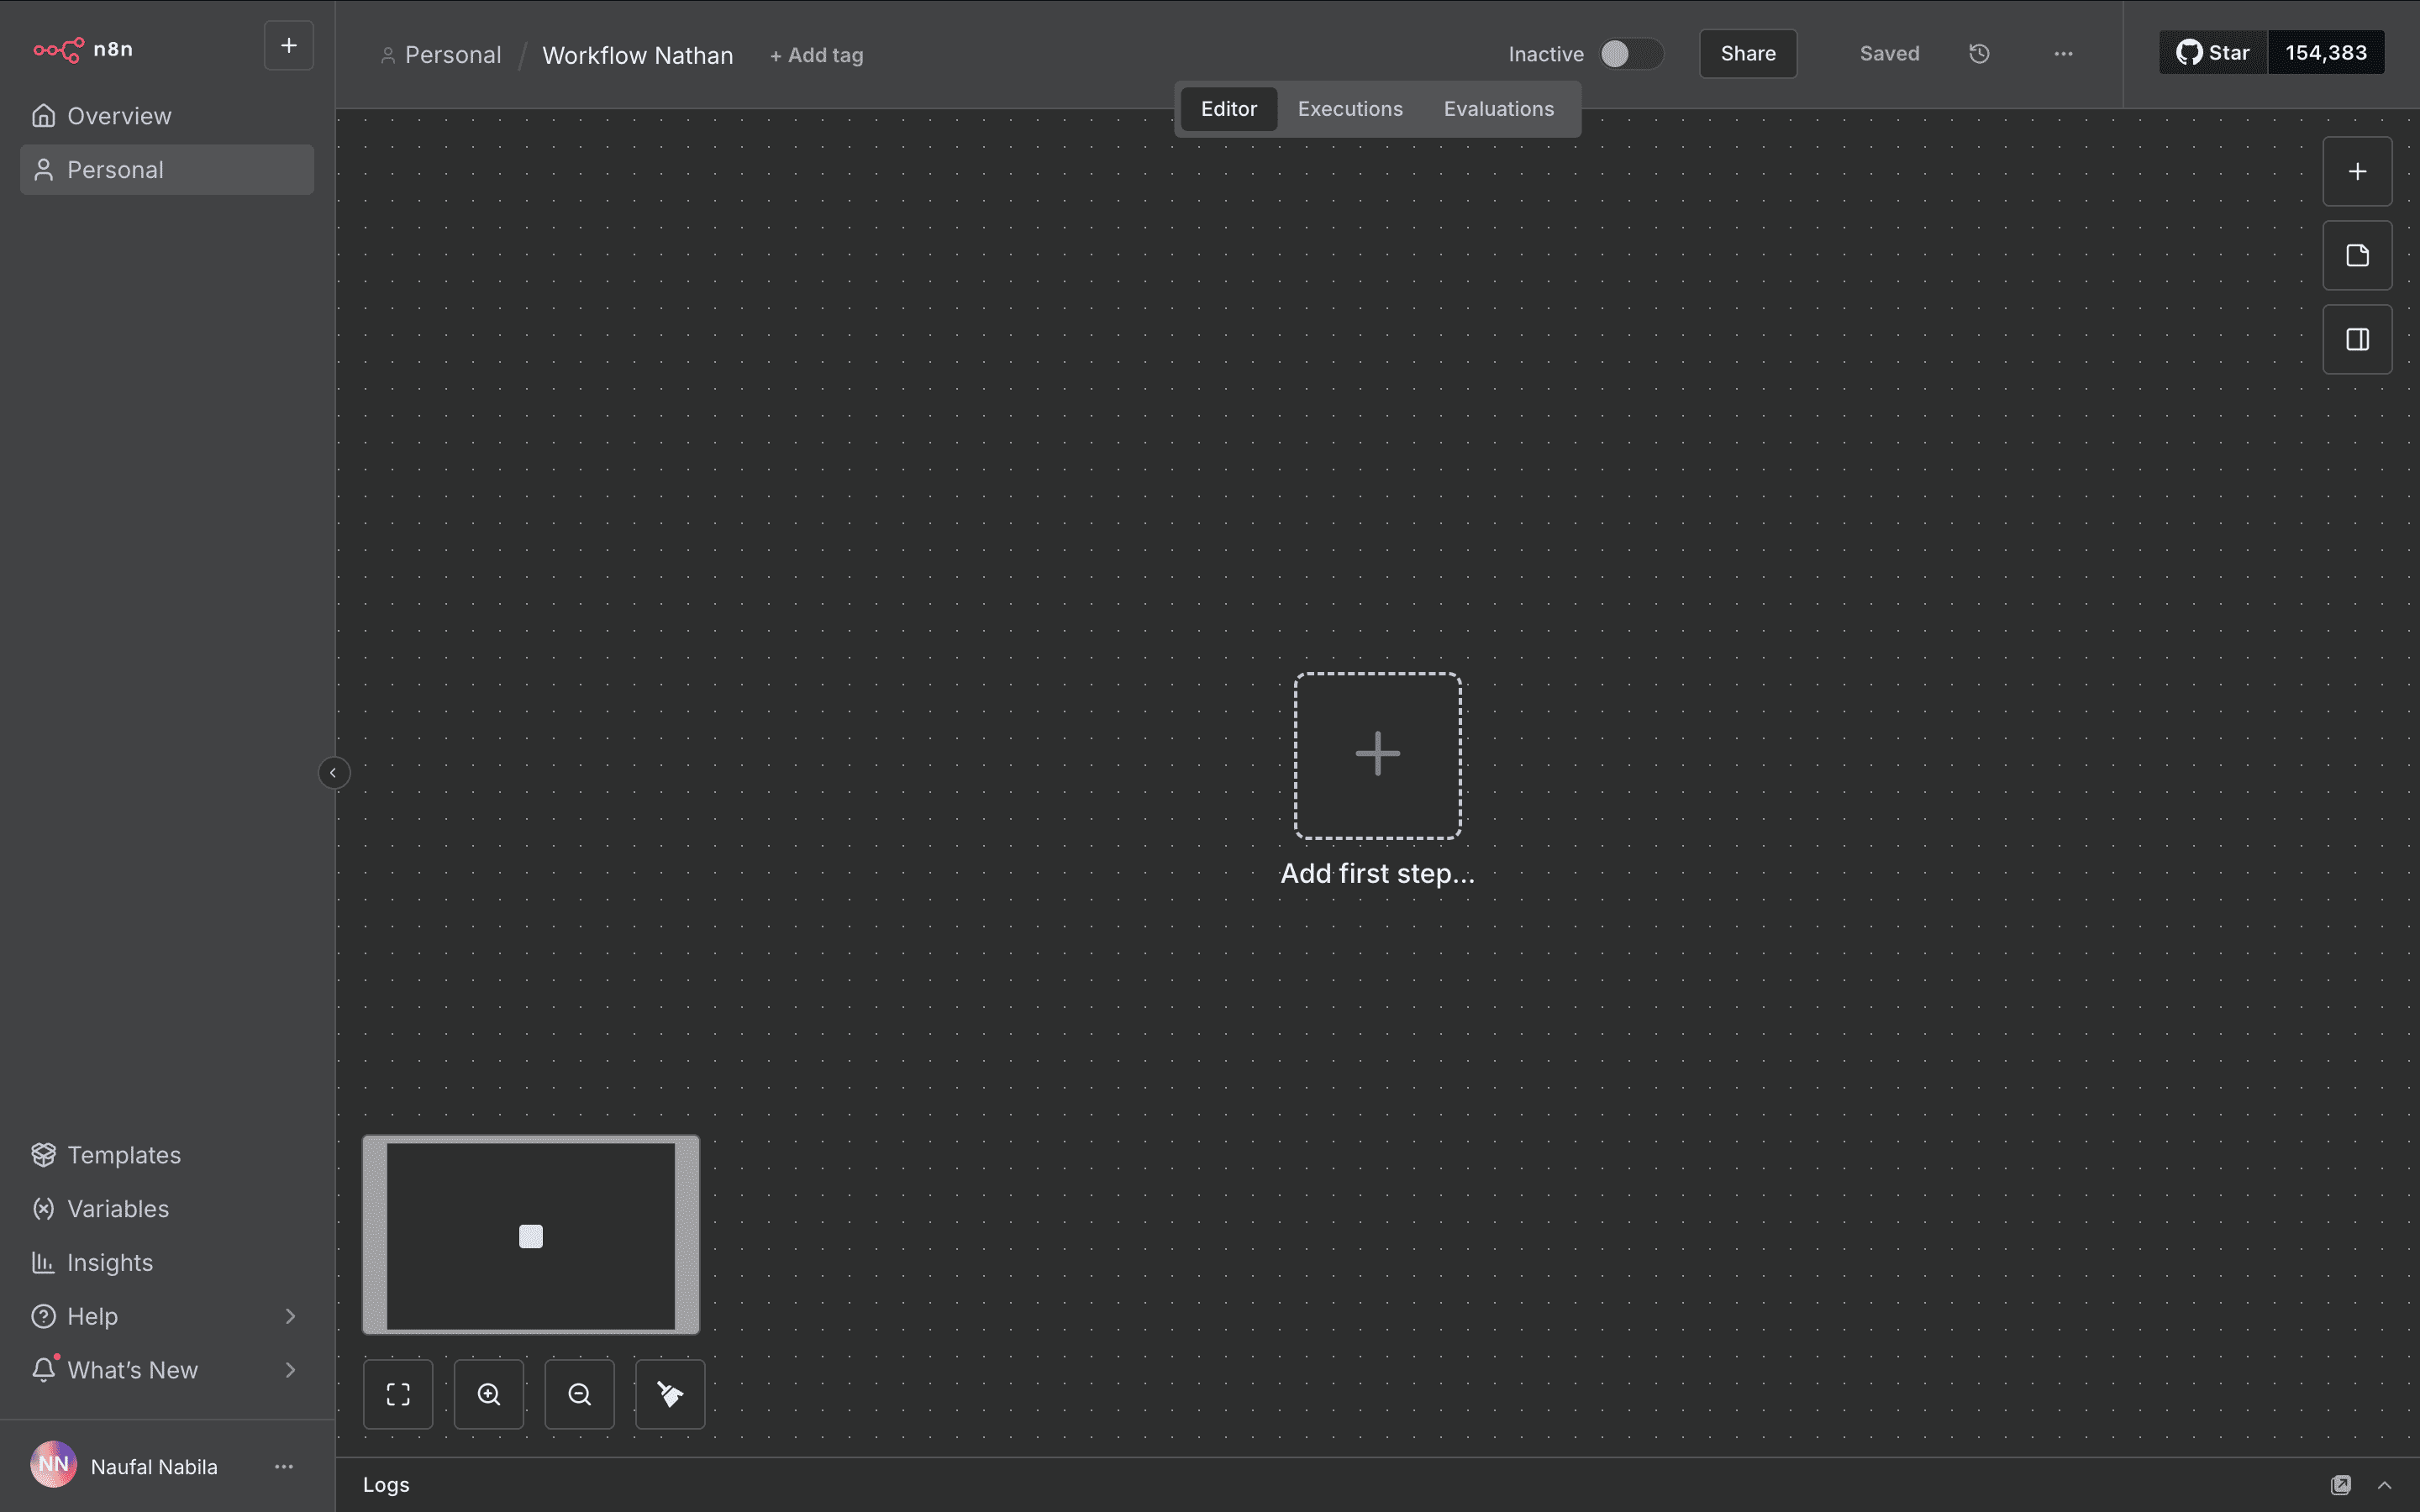Expand the Logs panel with chevron
The image size is (2420, 1512).
click(2385, 1485)
